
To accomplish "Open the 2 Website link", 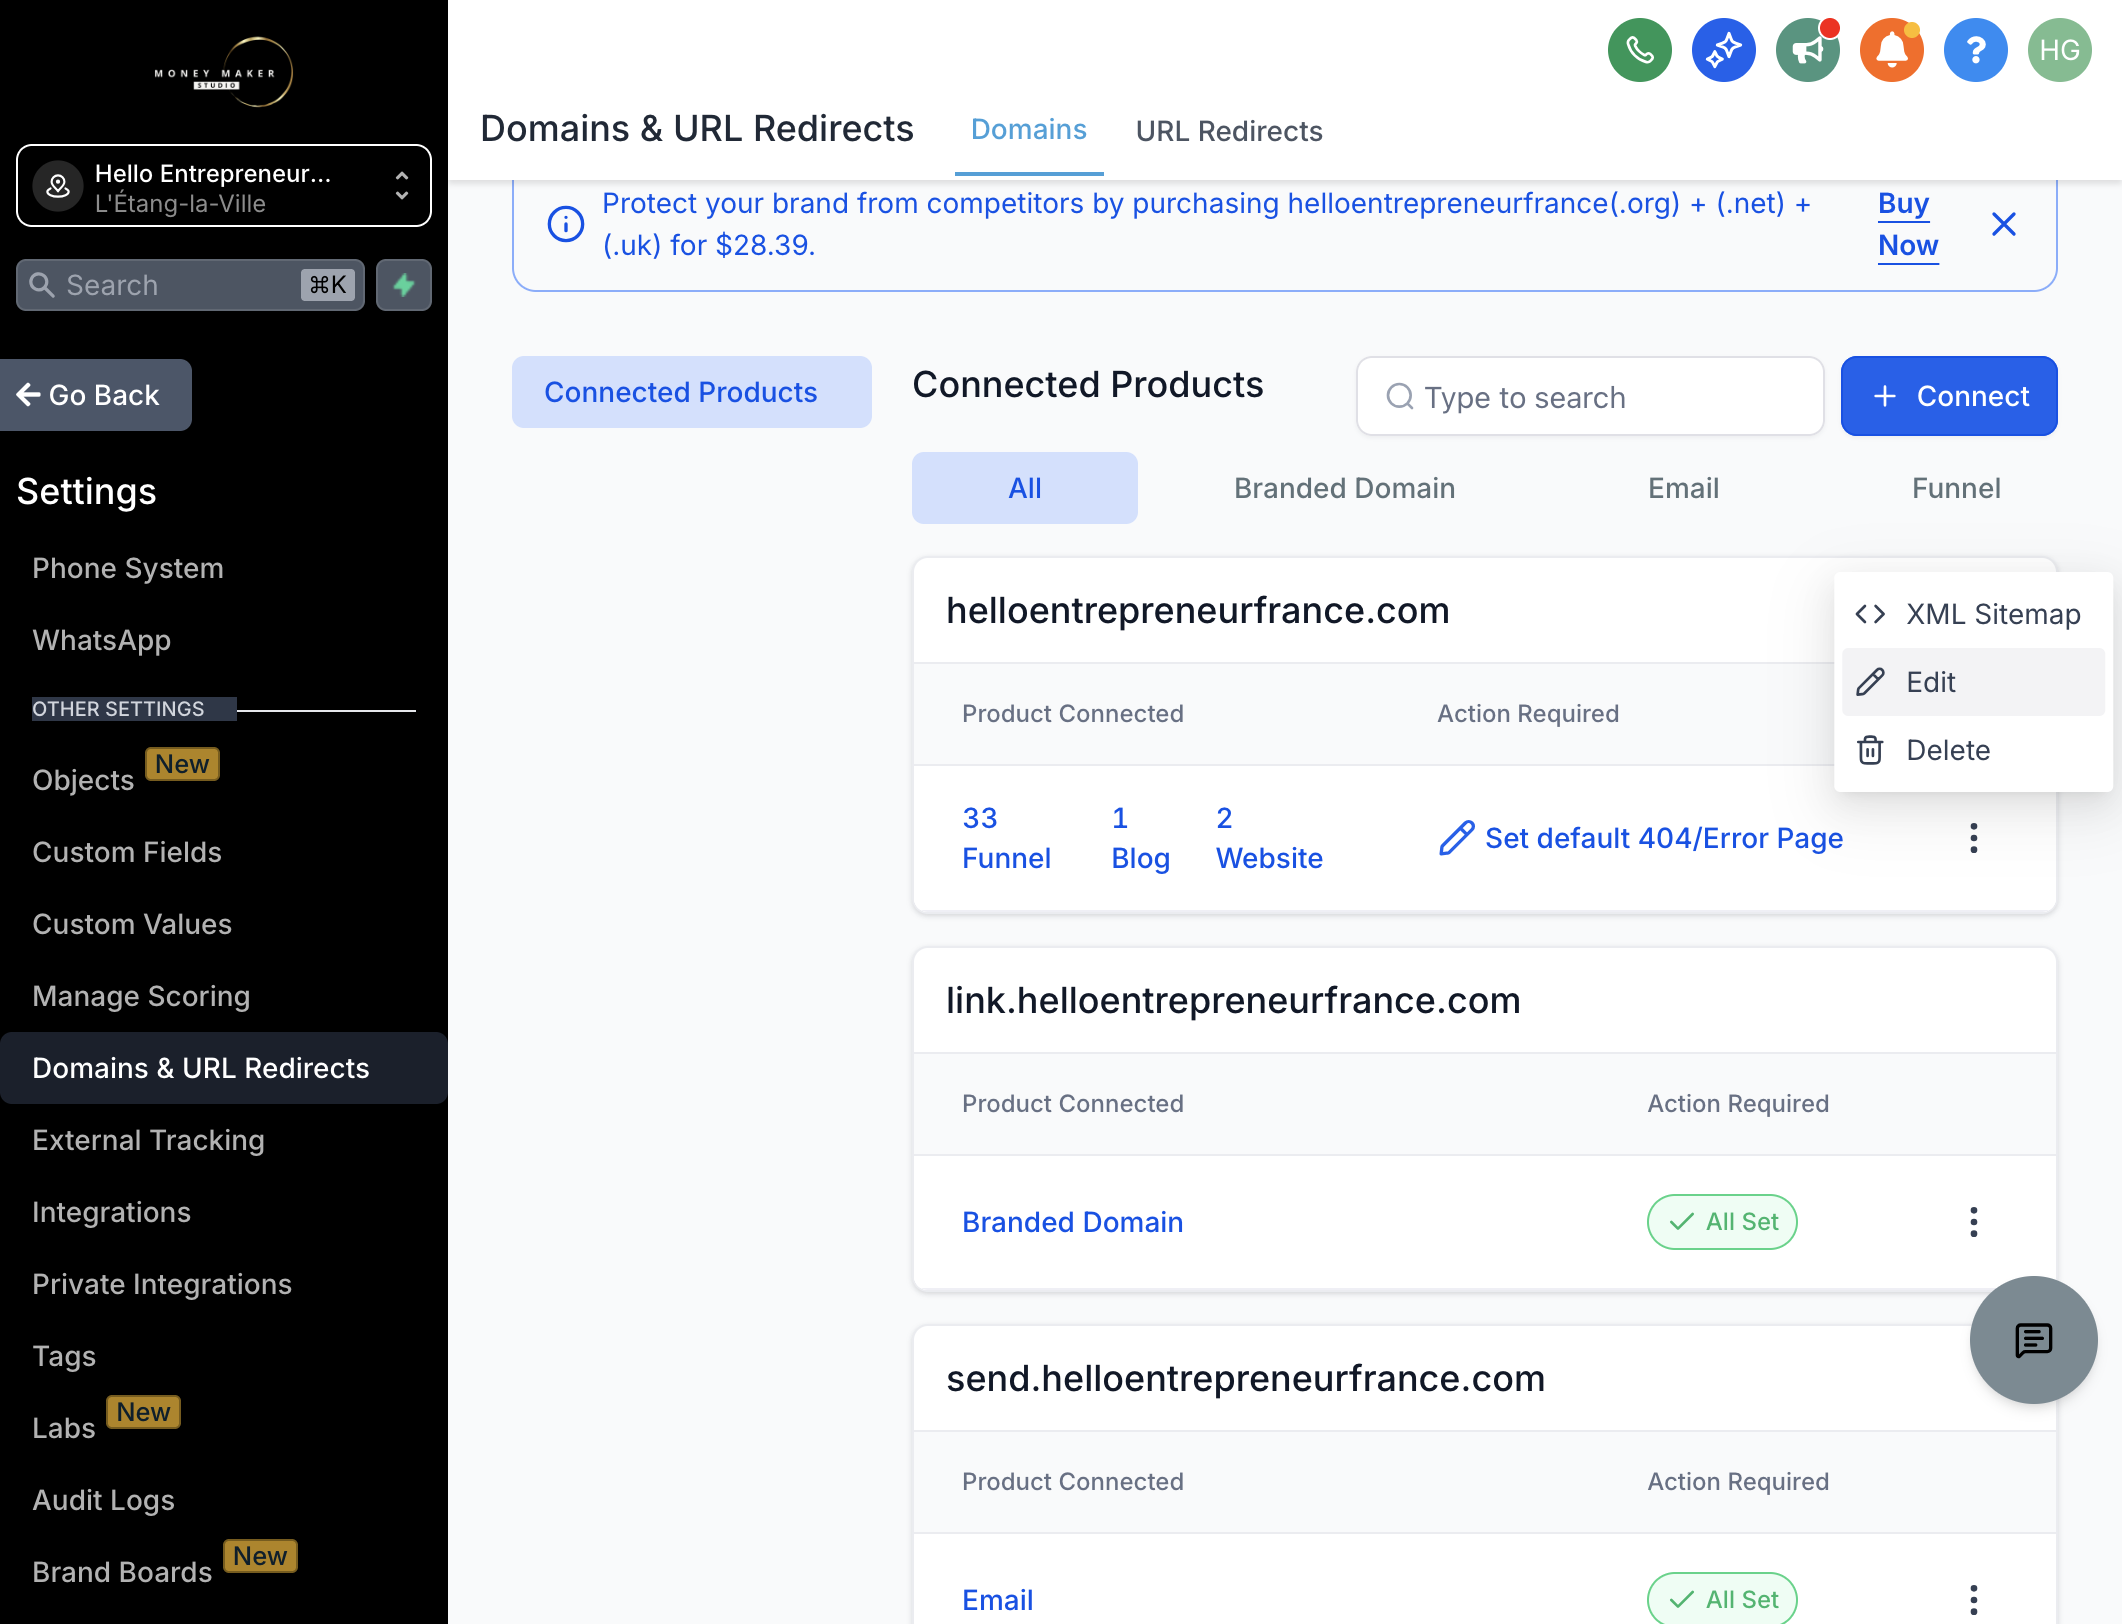I will click(1269, 838).
